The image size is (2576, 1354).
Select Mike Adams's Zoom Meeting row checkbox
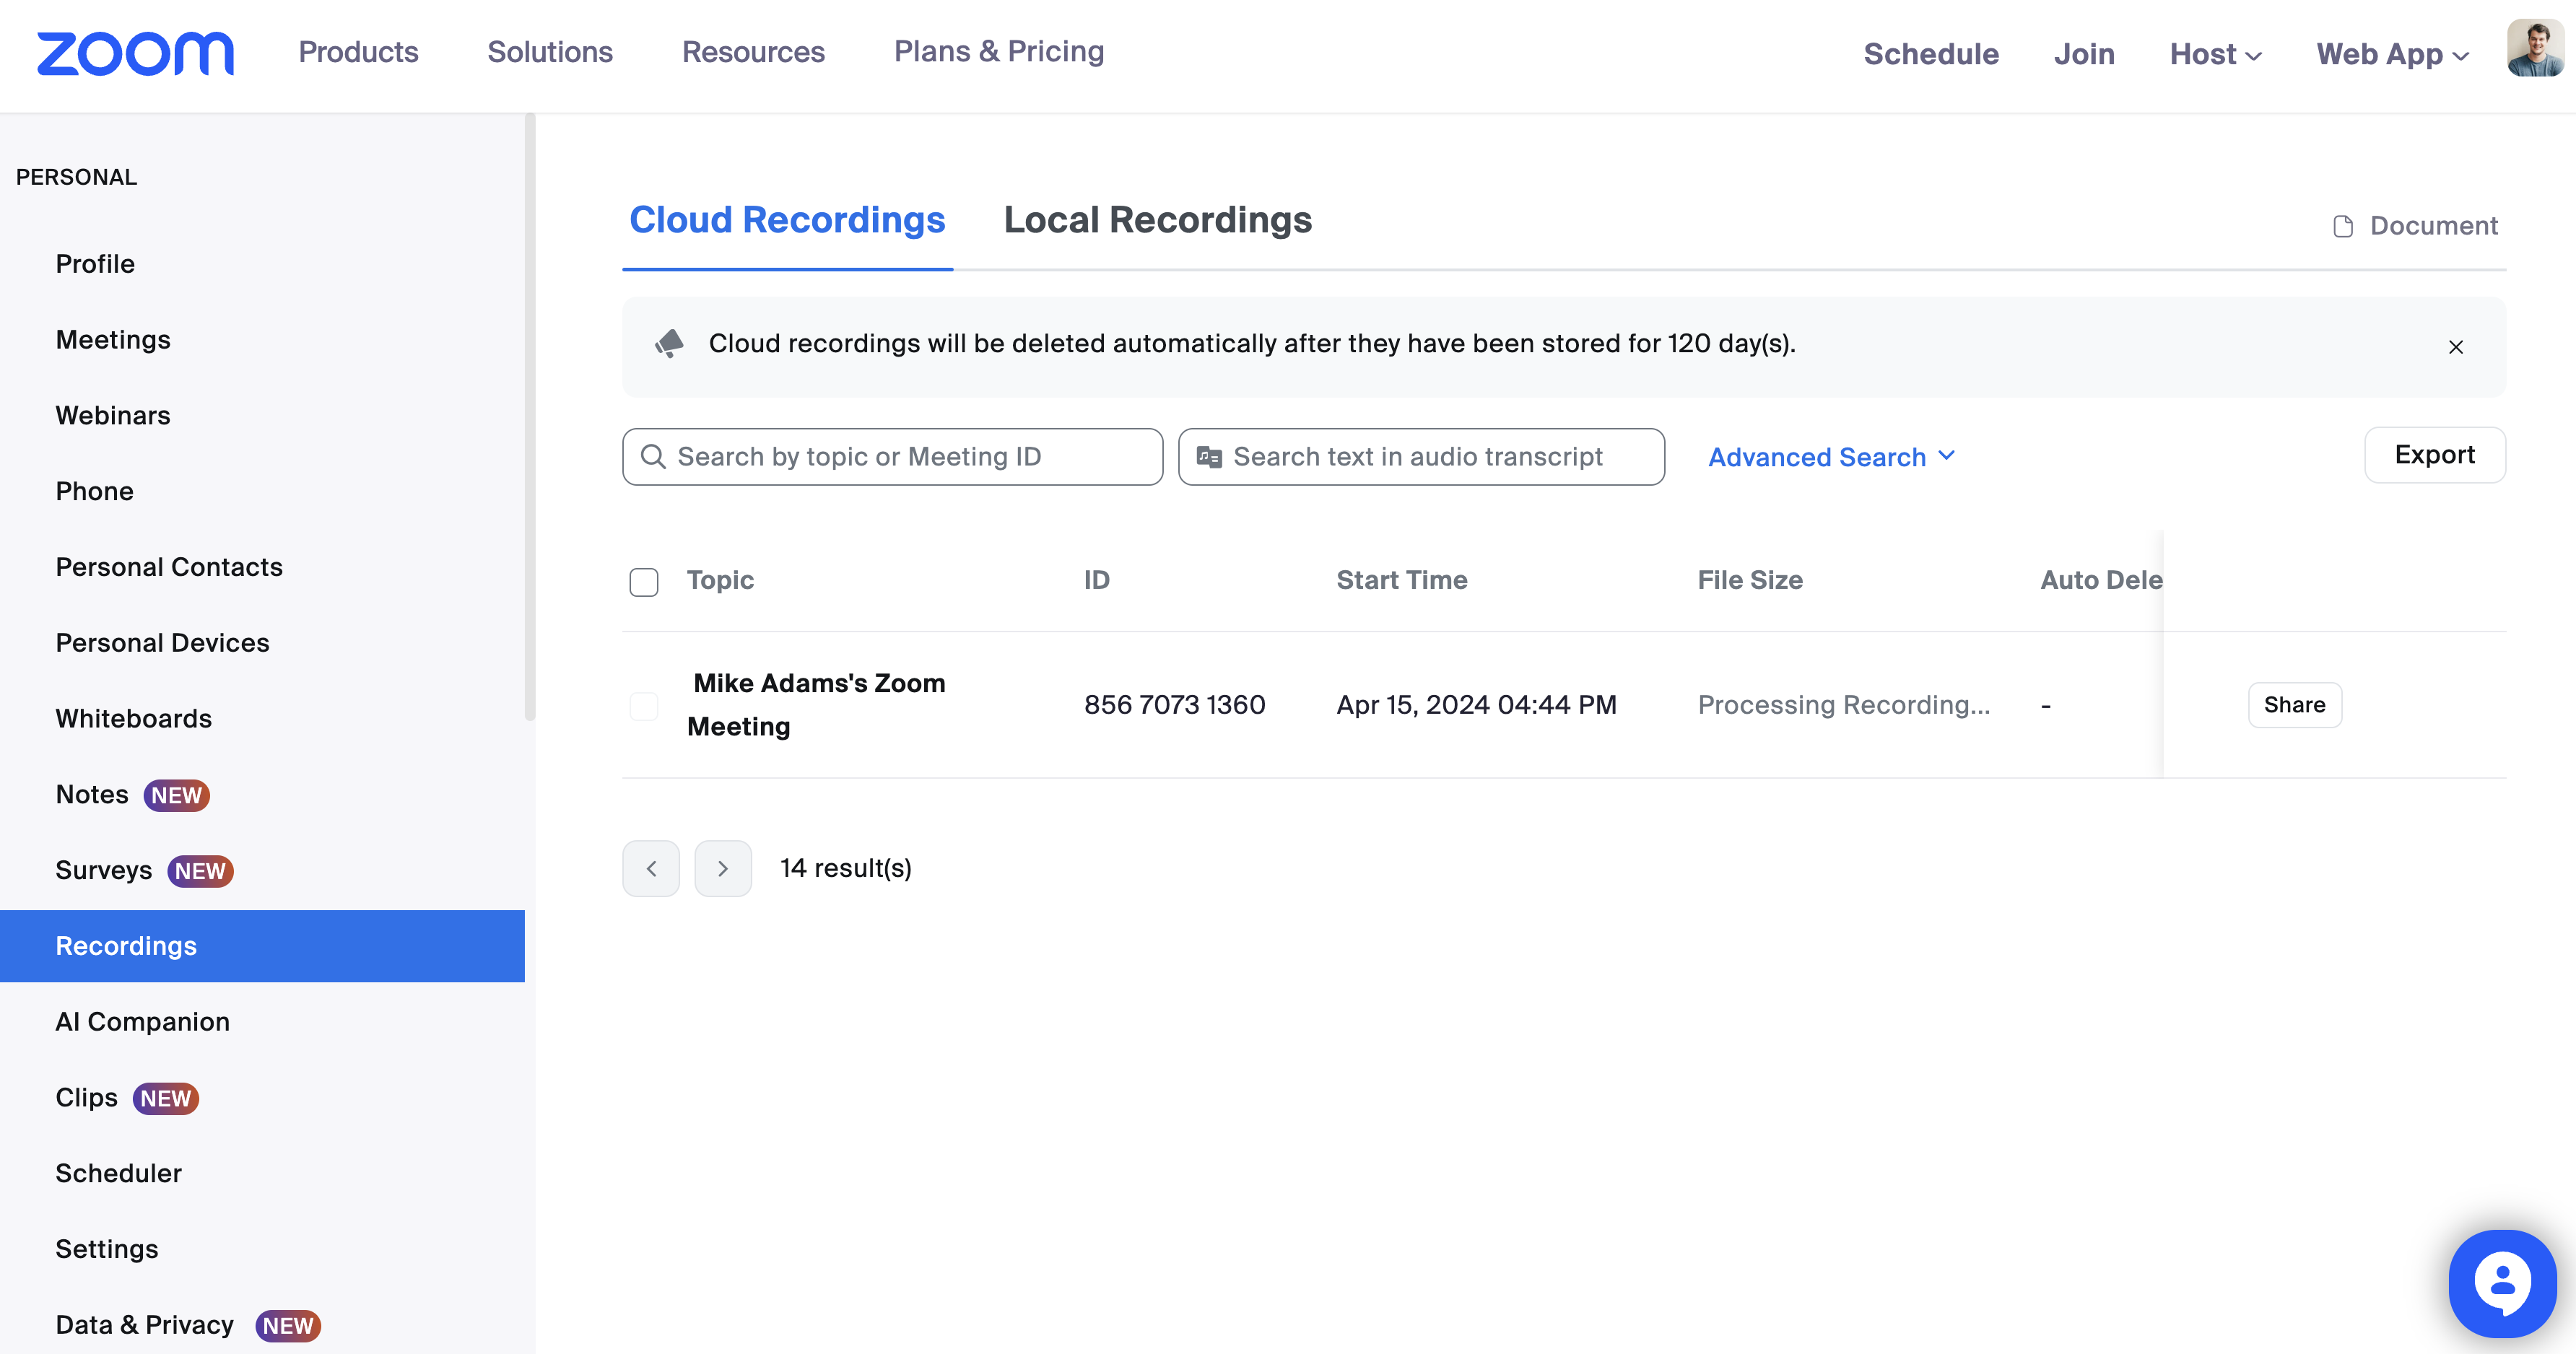point(644,705)
